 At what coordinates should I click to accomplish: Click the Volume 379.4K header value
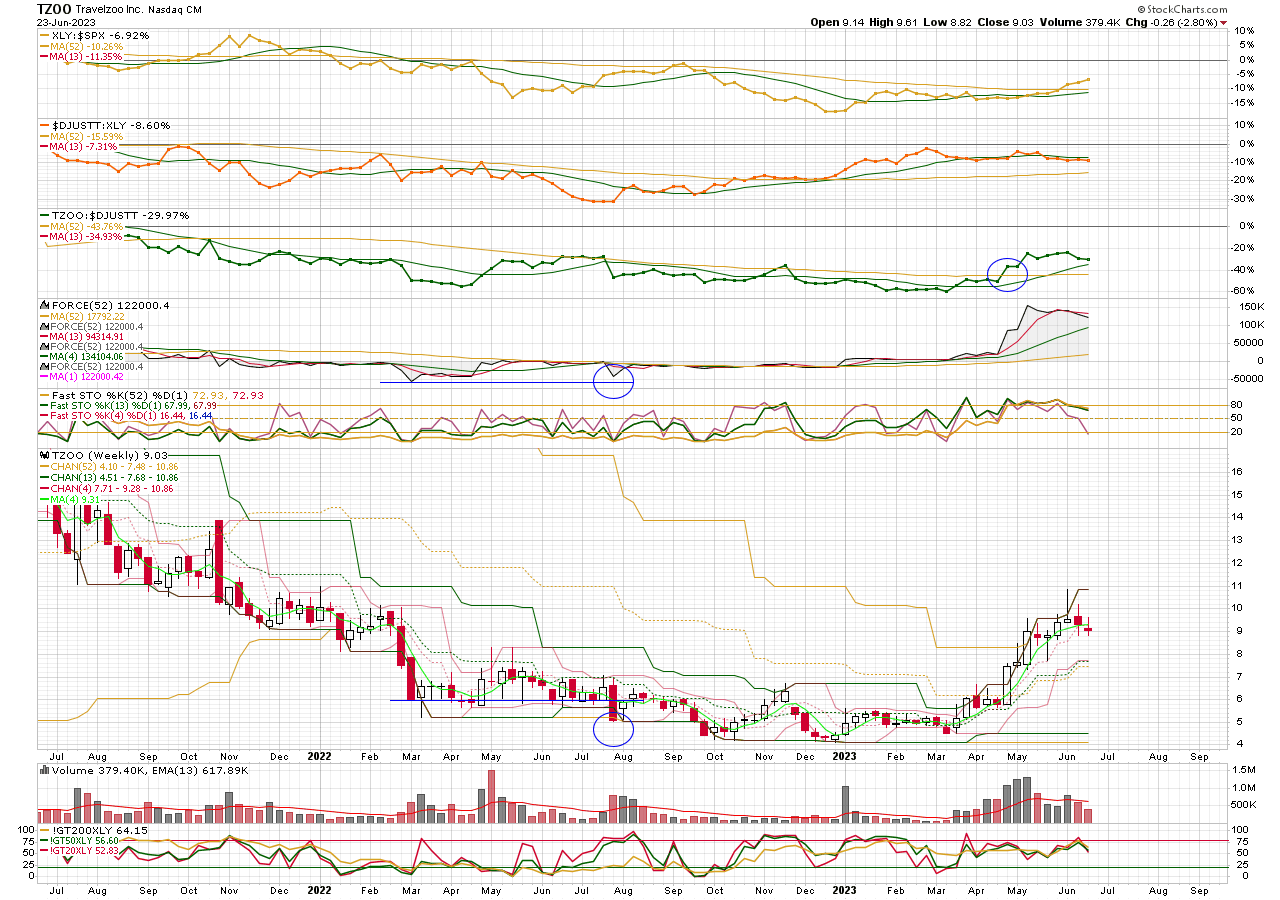[1079, 22]
